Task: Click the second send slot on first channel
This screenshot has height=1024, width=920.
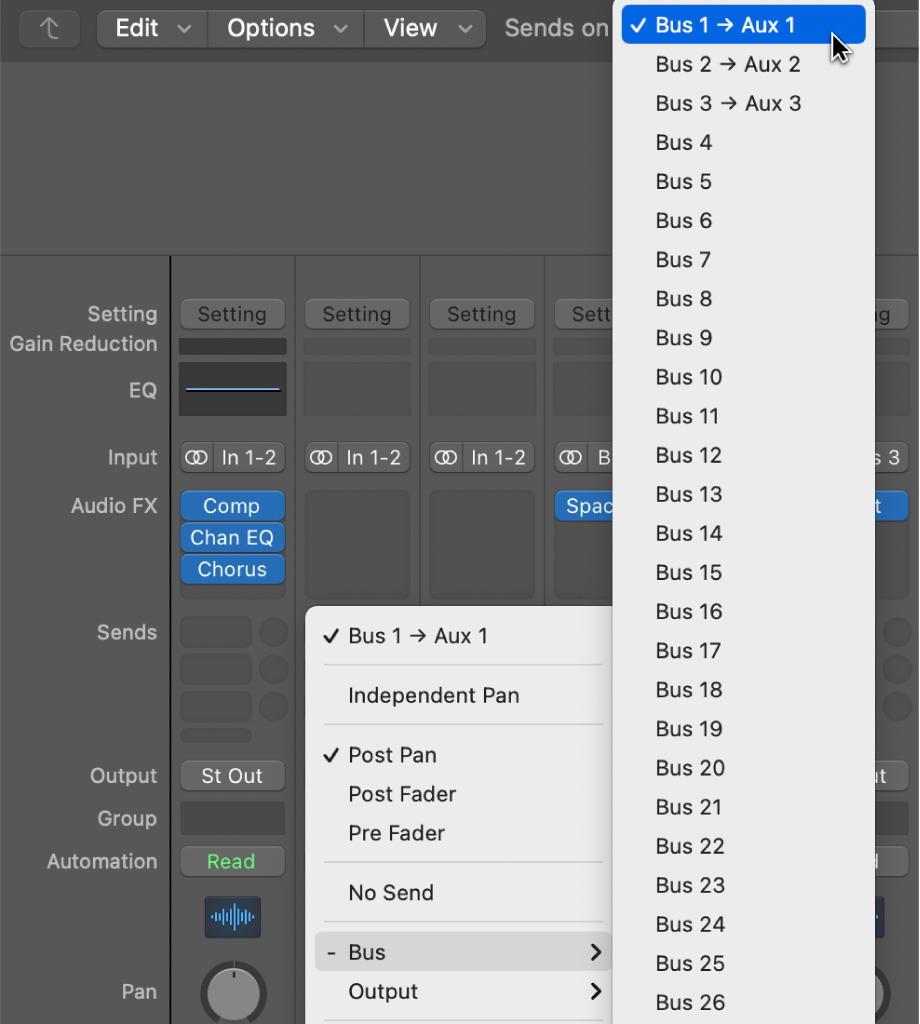Action: pos(216,669)
